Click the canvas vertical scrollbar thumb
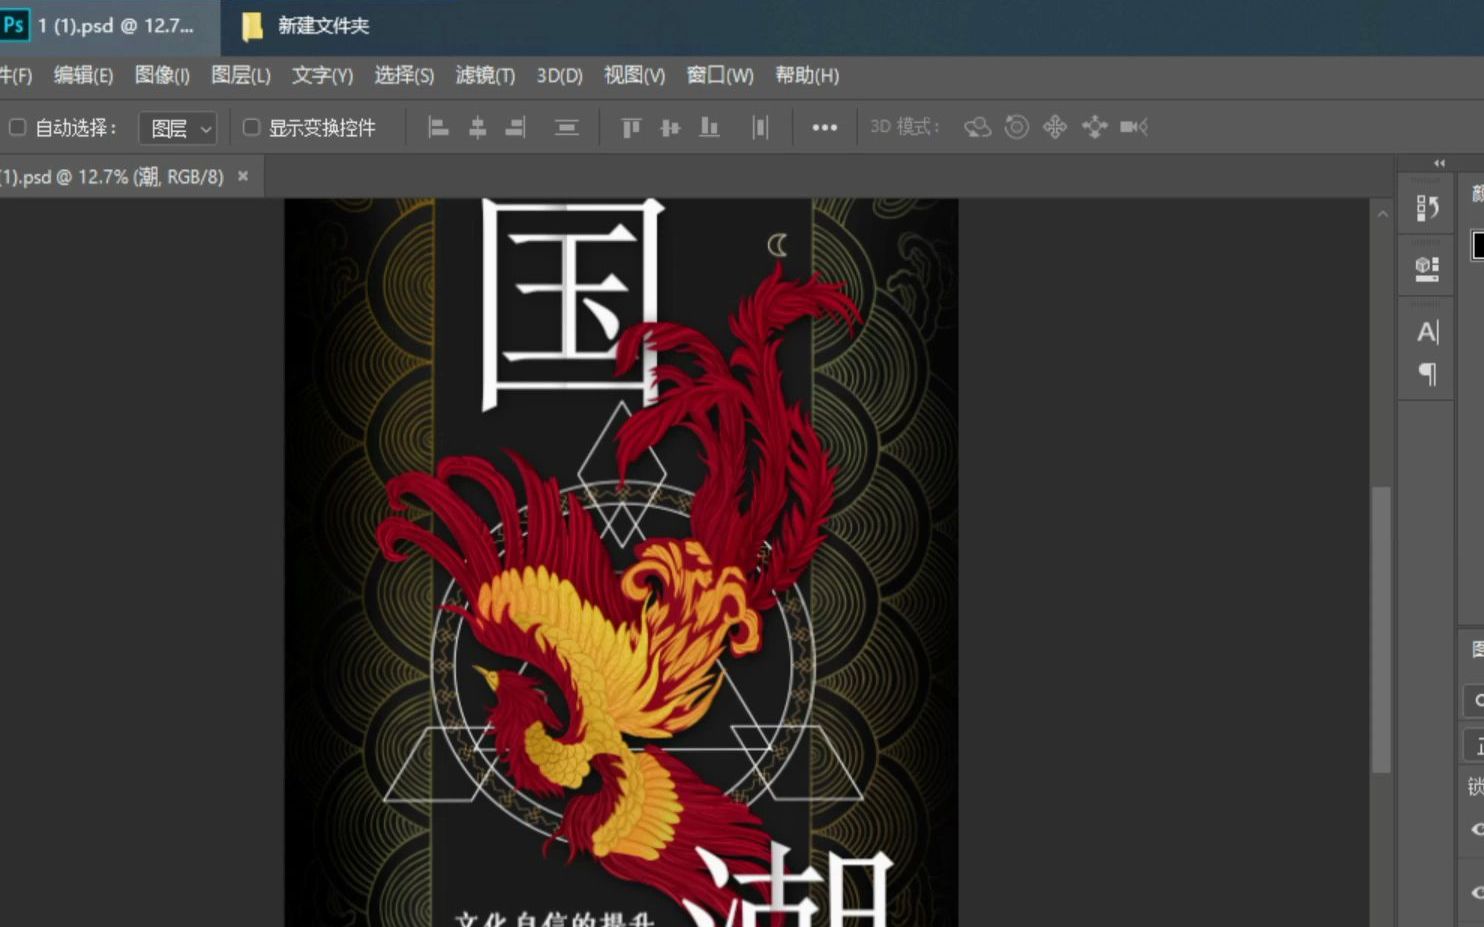The image size is (1484, 927). tap(1382, 630)
